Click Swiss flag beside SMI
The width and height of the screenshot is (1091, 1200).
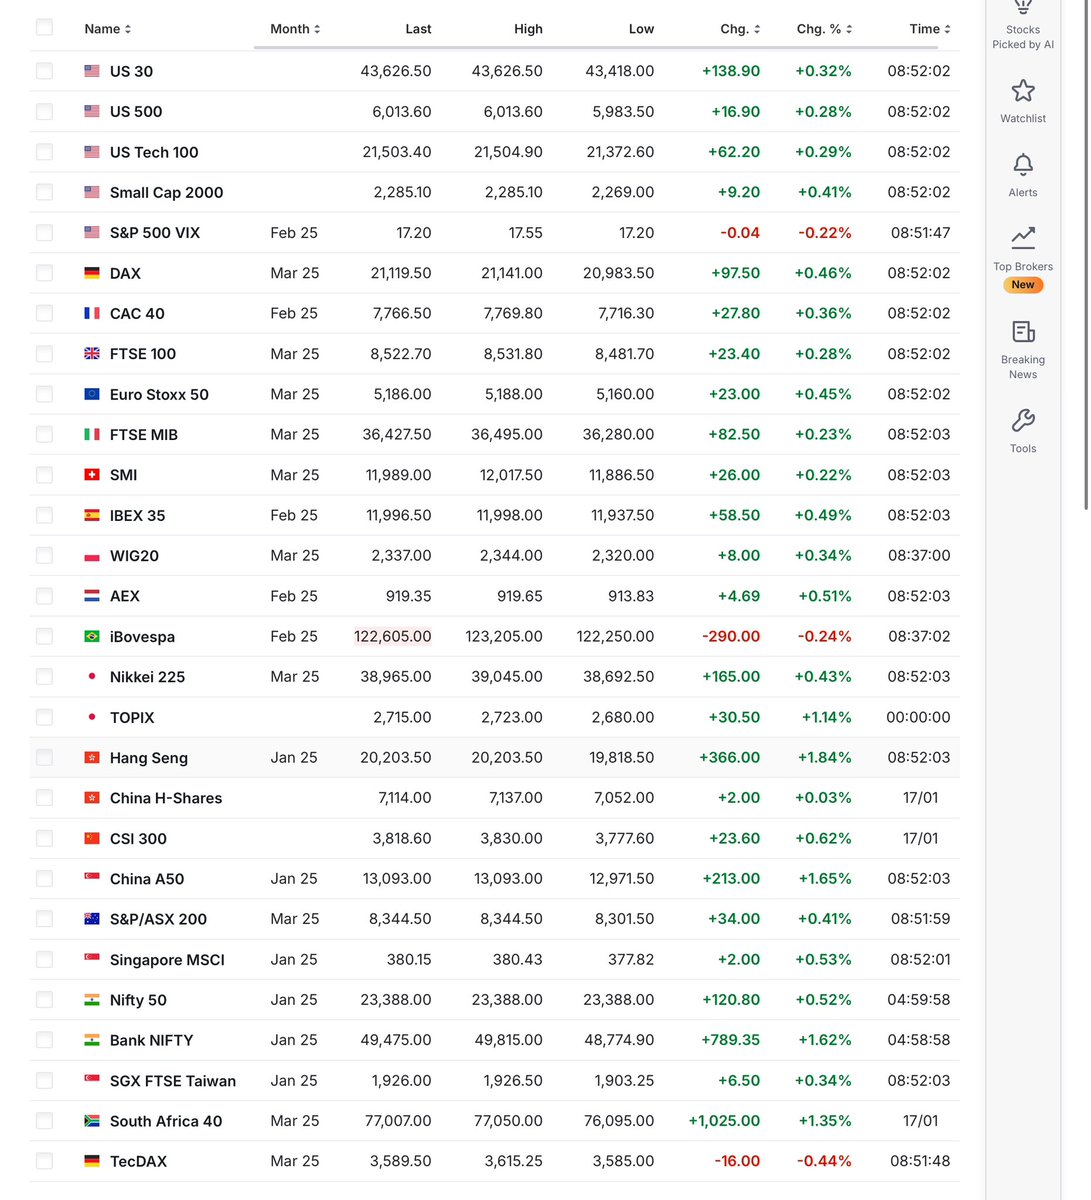click(x=92, y=475)
